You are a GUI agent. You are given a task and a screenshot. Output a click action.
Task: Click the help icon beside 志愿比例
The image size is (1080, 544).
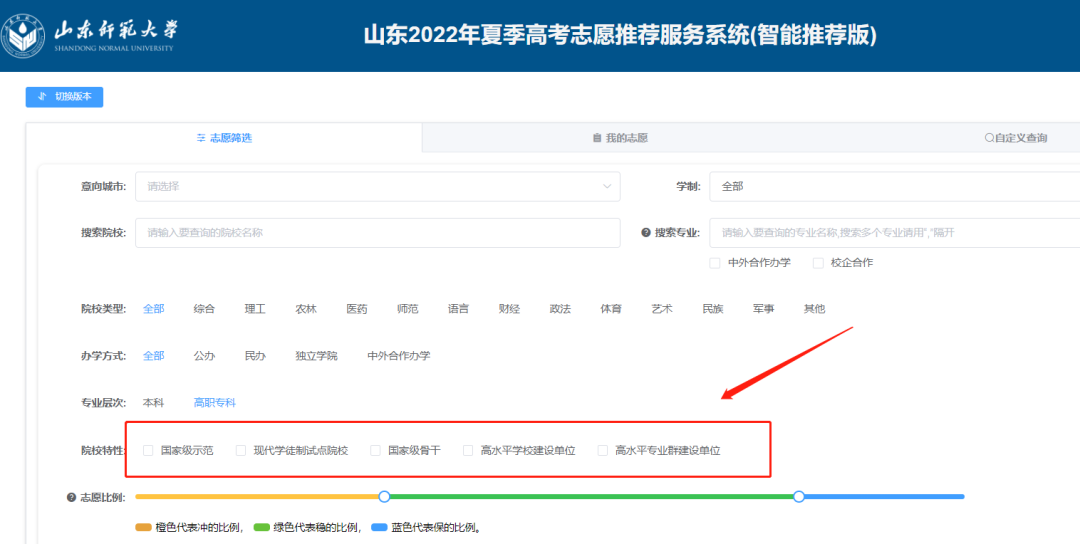[71, 497]
